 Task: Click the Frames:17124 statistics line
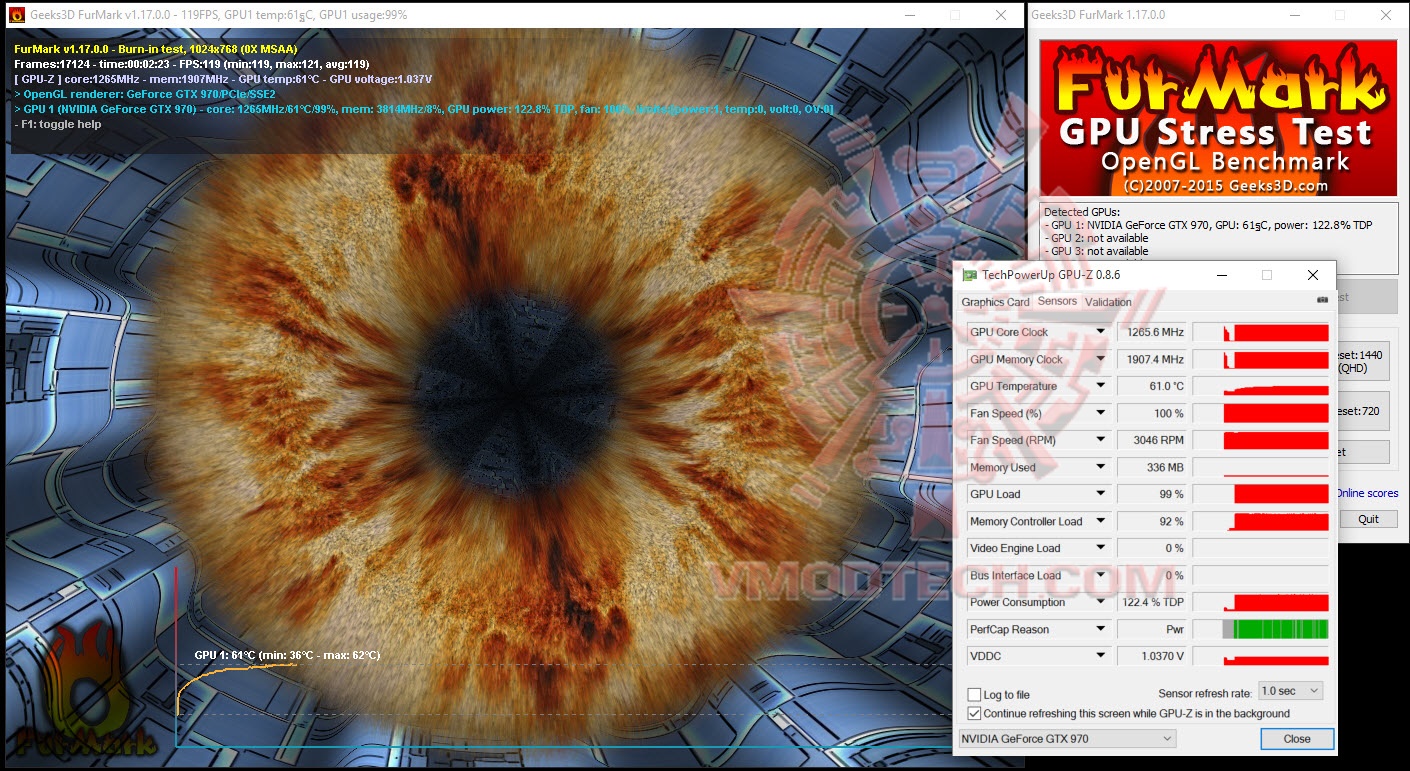(192, 64)
